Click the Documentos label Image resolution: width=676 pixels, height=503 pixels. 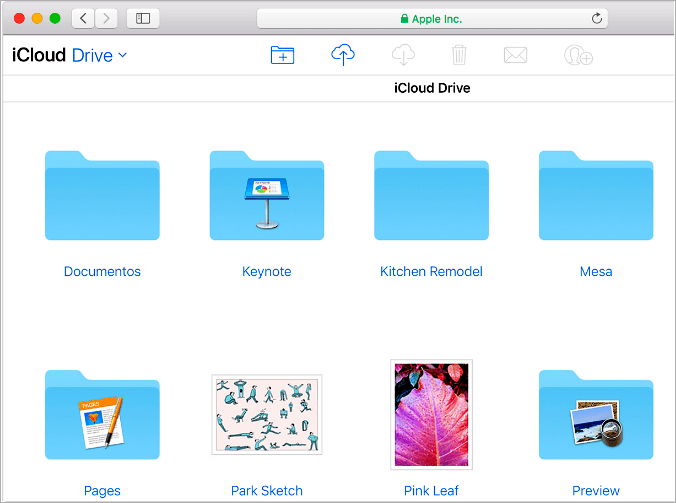[x=102, y=272]
